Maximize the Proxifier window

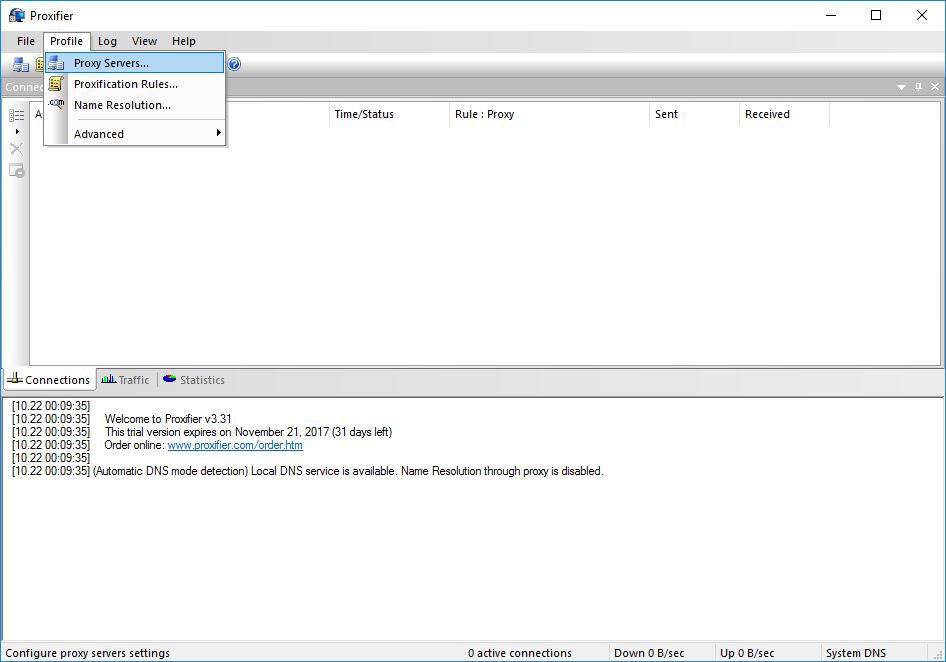click(876, 15)
